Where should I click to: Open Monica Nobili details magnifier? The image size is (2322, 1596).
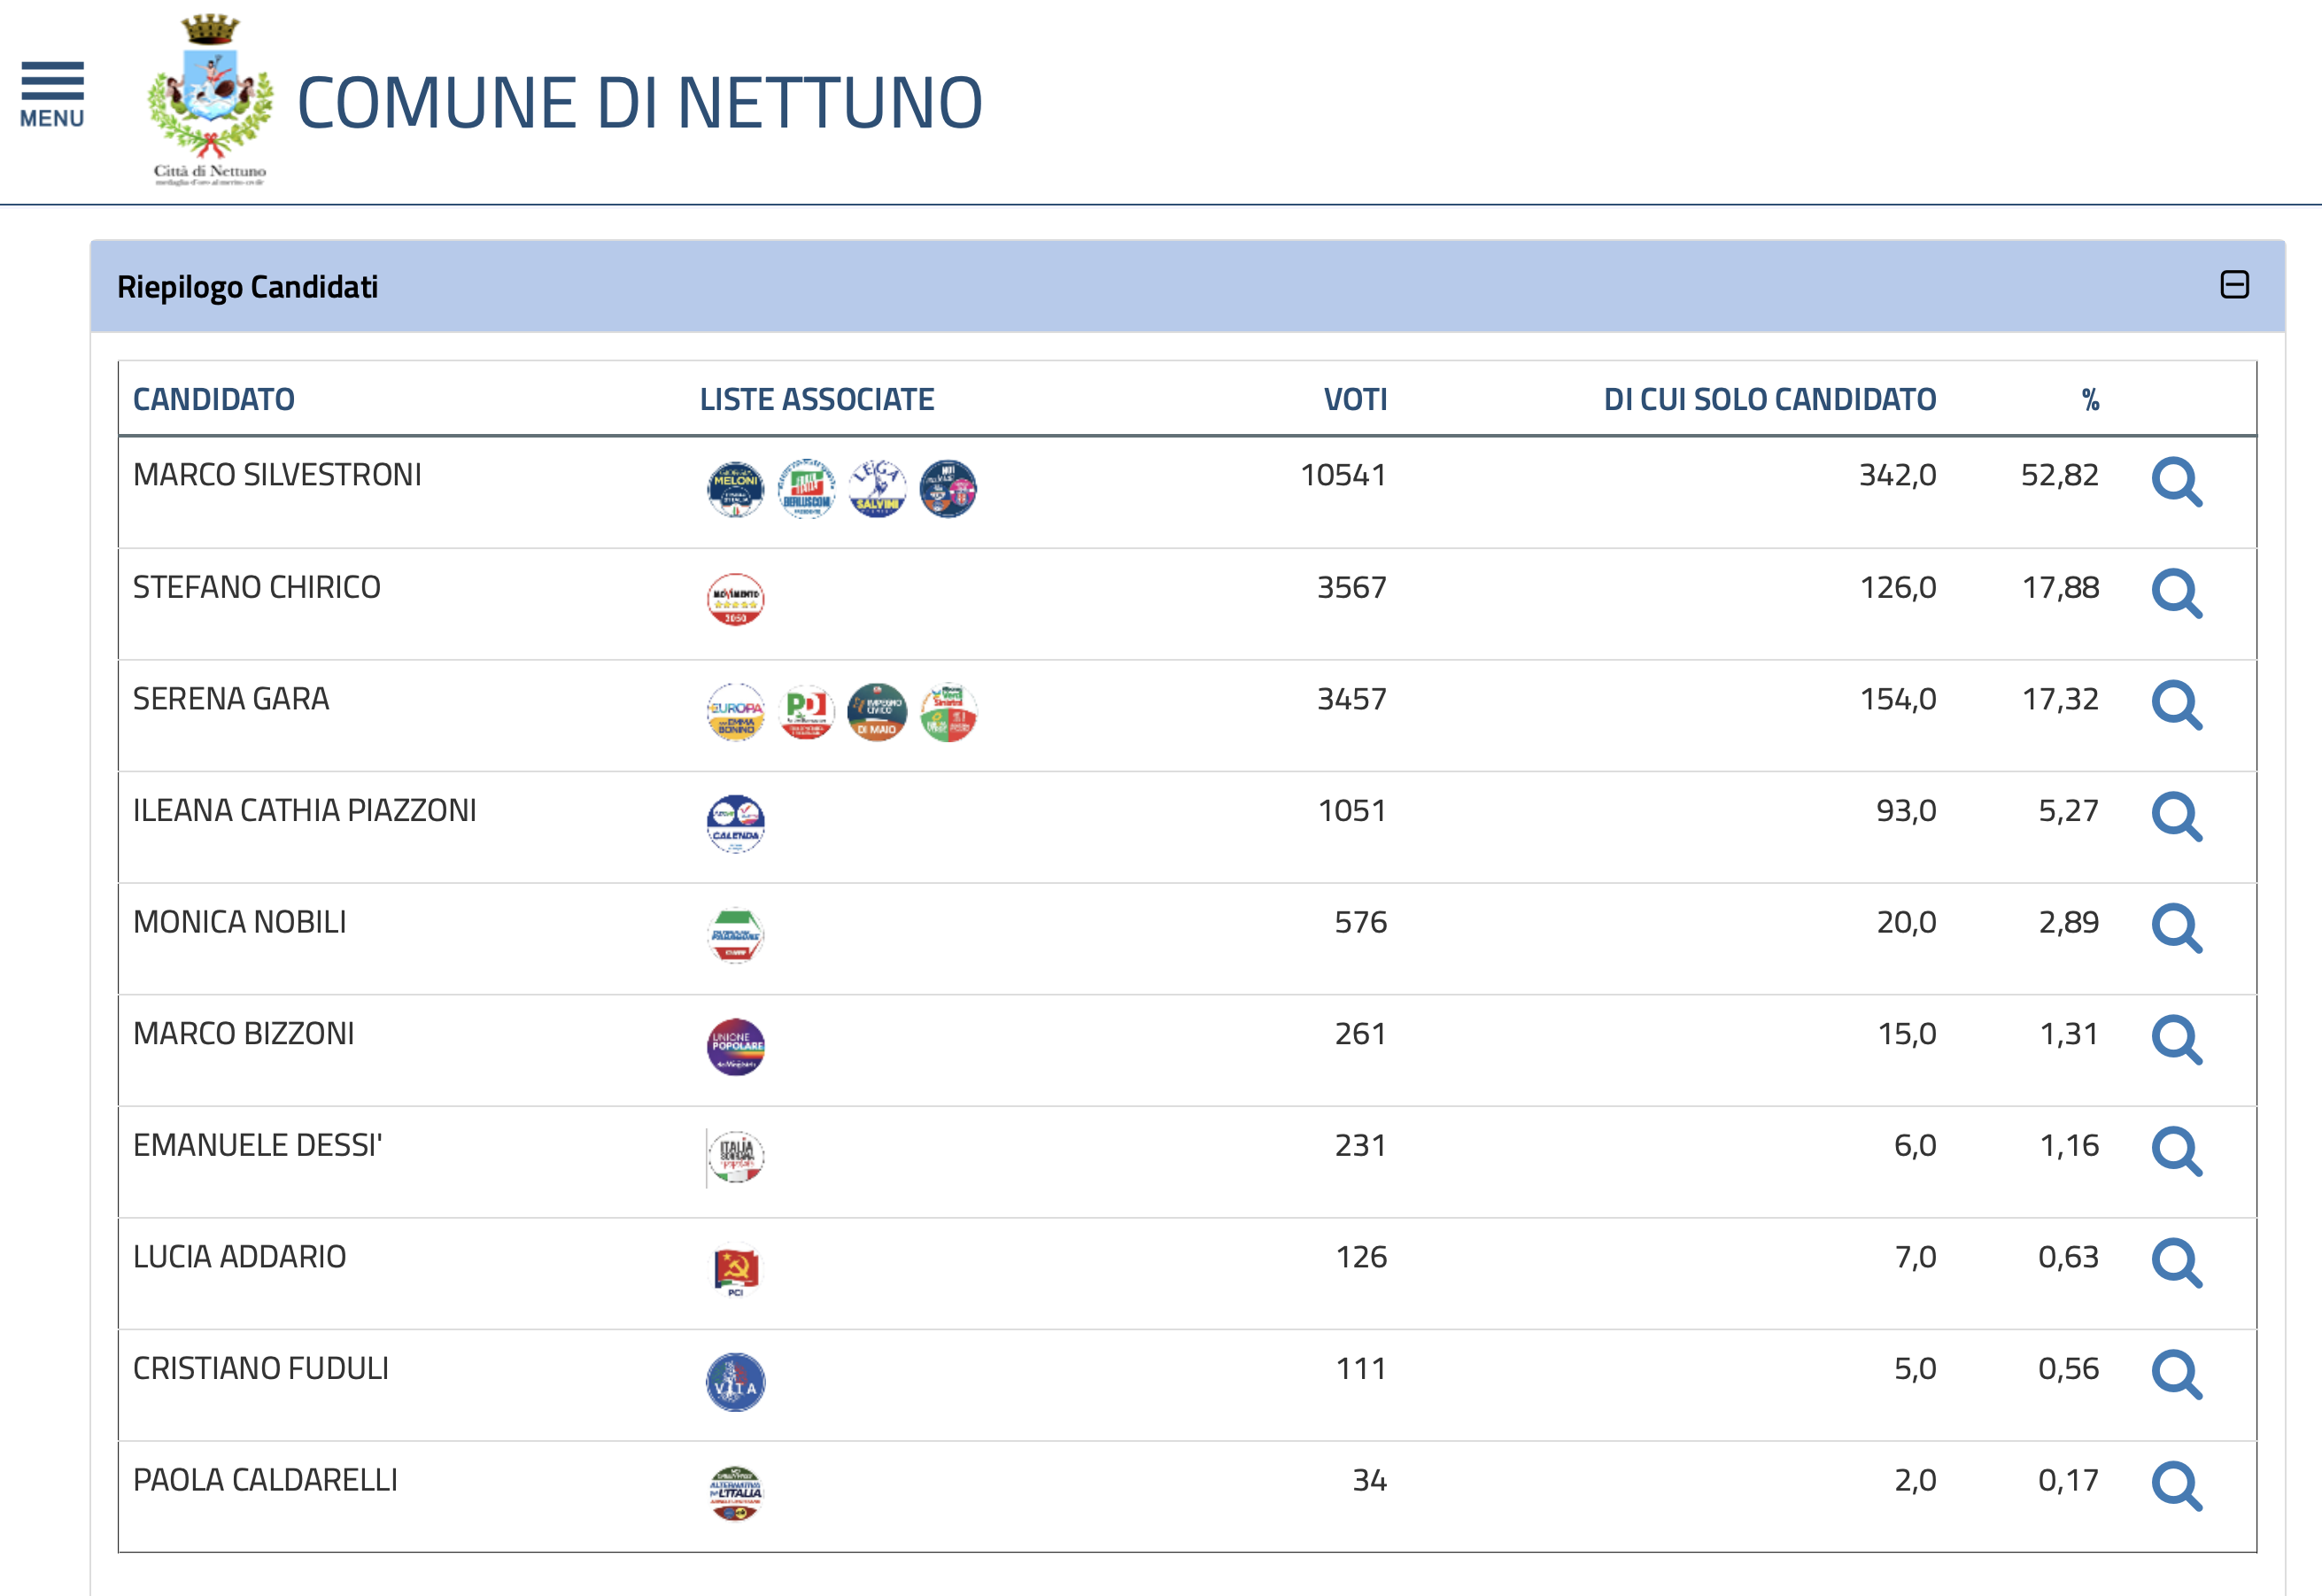2176,929
